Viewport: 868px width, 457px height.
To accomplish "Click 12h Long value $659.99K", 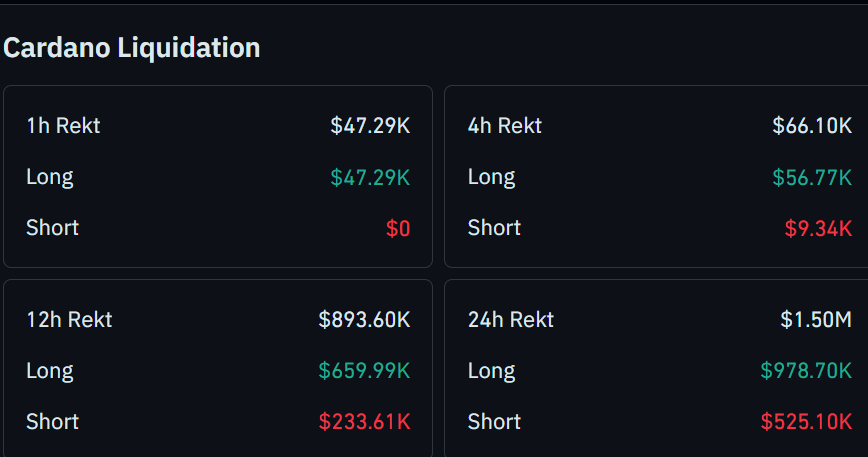I will (364, 371).
